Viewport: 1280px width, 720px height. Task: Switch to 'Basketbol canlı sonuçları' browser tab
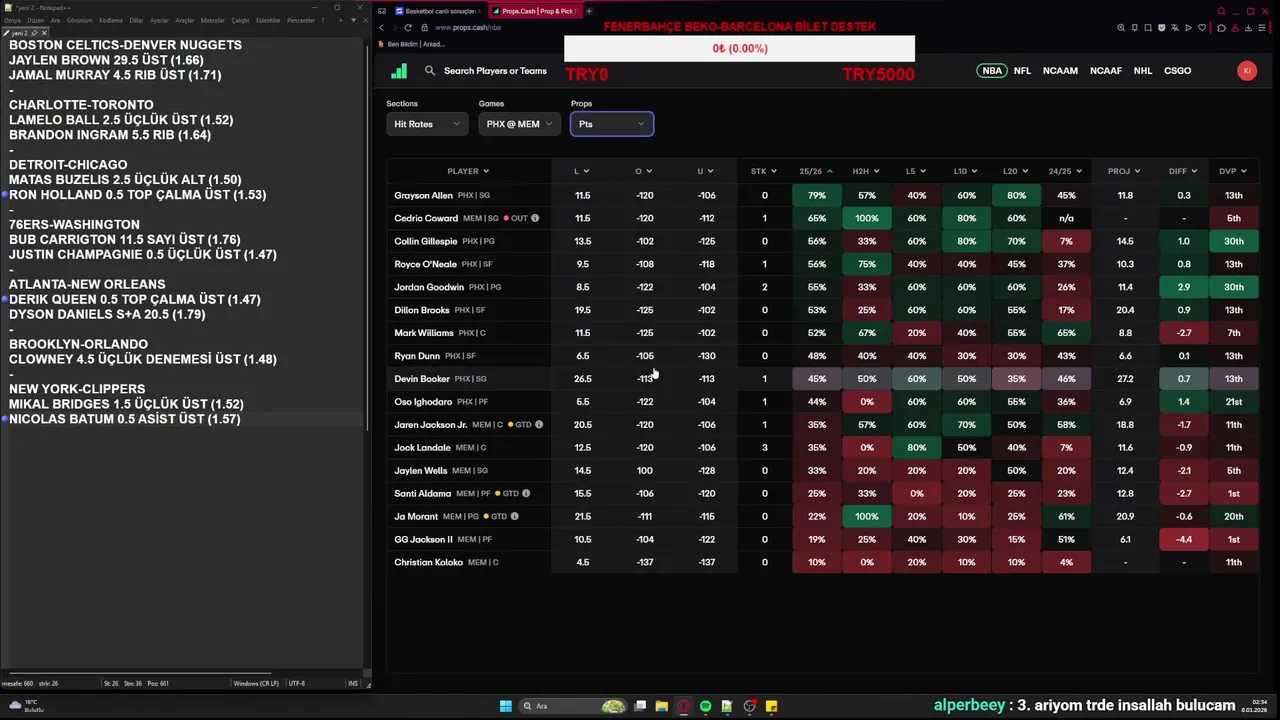click(437, 11)
